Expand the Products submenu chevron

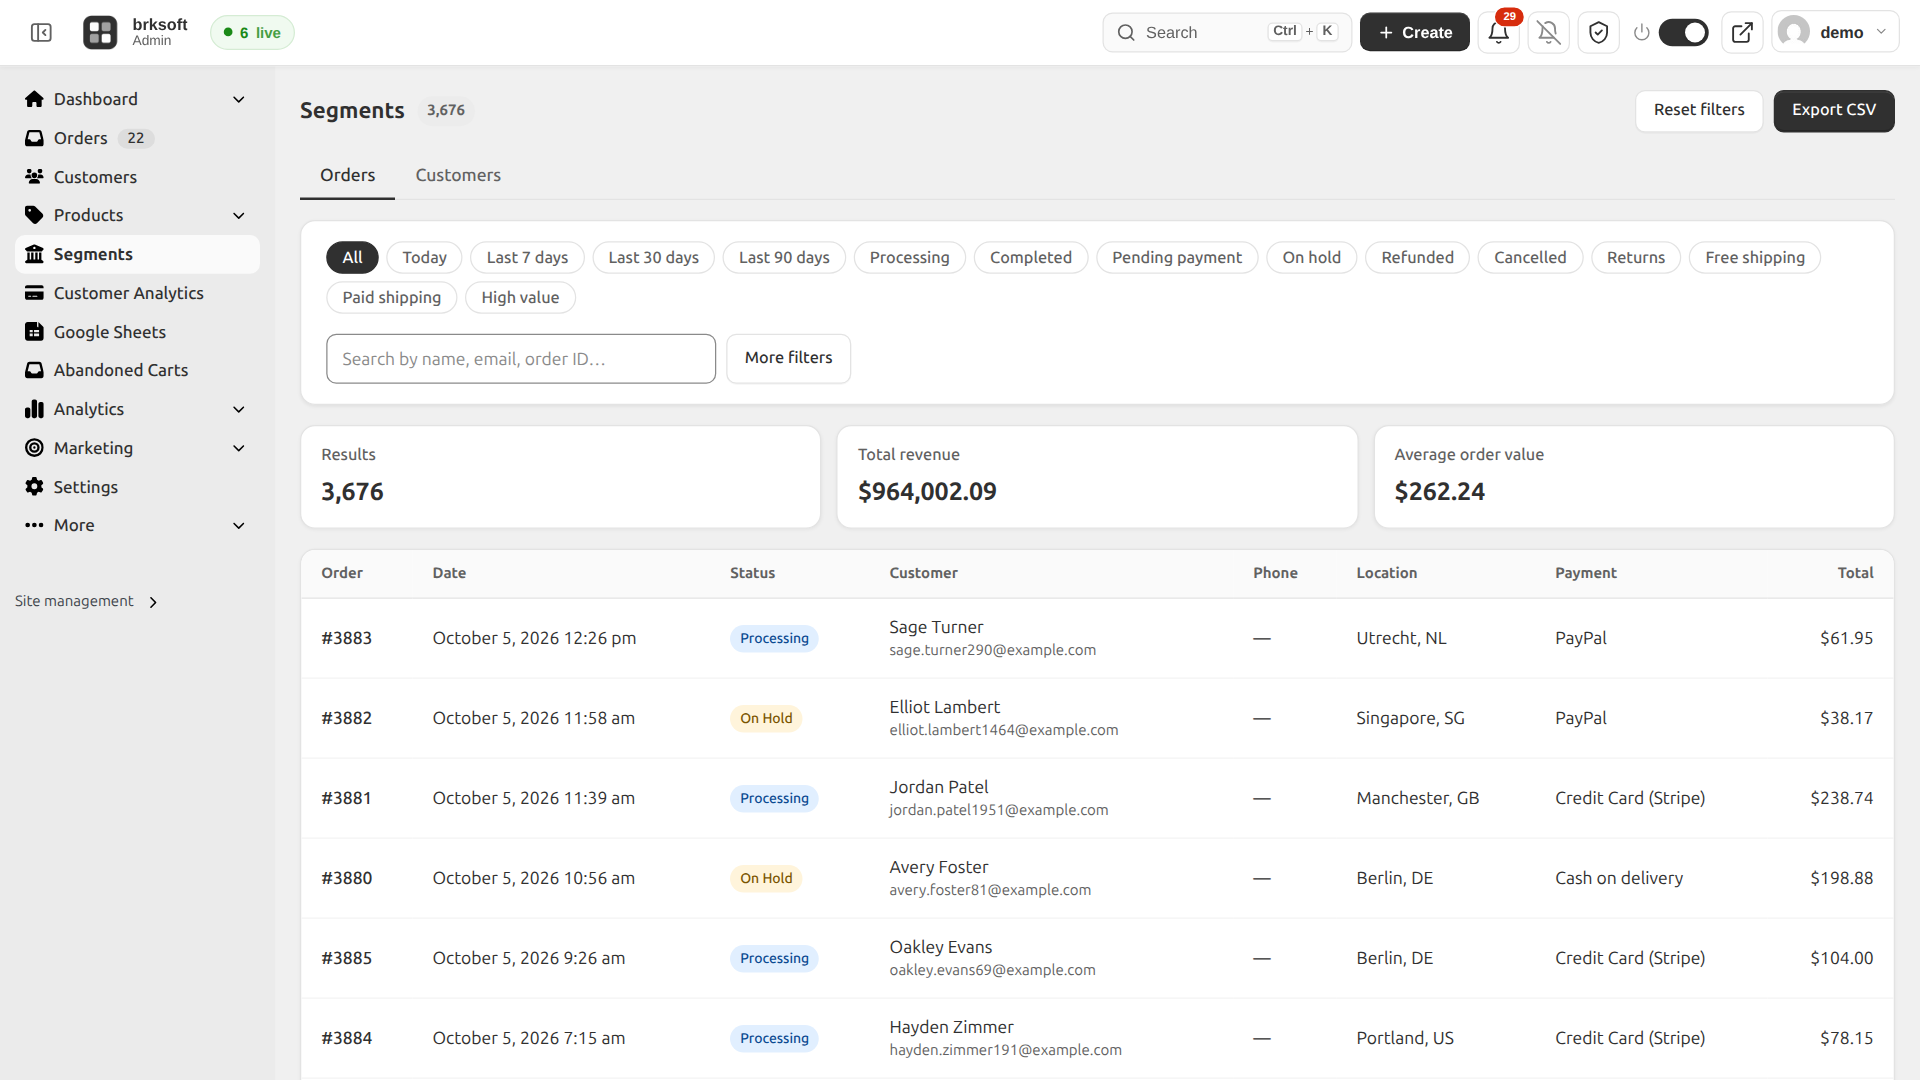pos(239,215)
